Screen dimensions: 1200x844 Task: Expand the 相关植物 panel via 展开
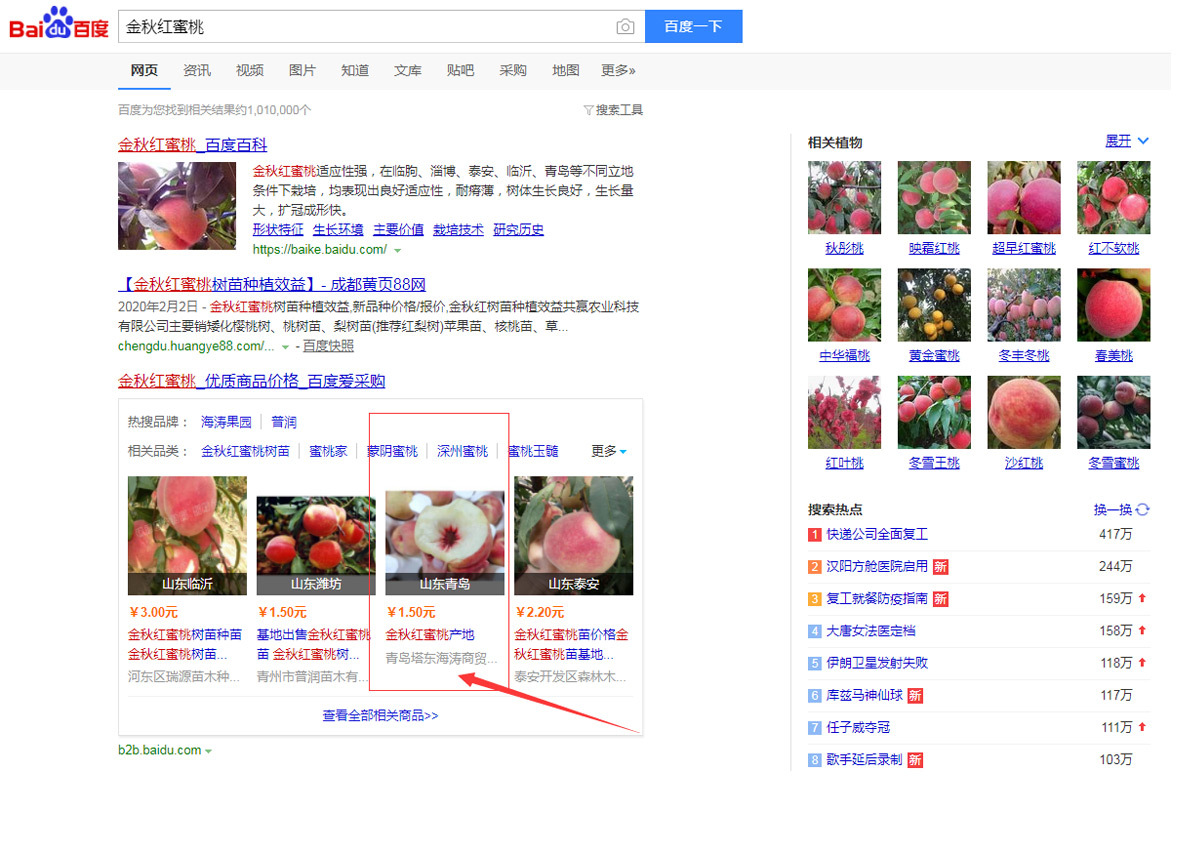pyautogui.click(x=1127, y=141)
